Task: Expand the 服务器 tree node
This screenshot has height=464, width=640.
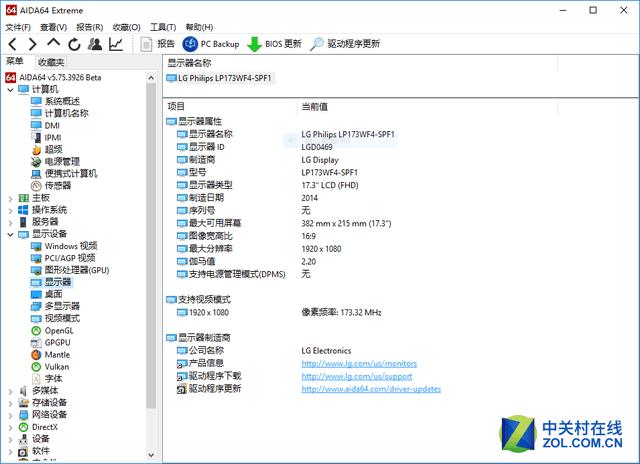Action: coord(10,223)
